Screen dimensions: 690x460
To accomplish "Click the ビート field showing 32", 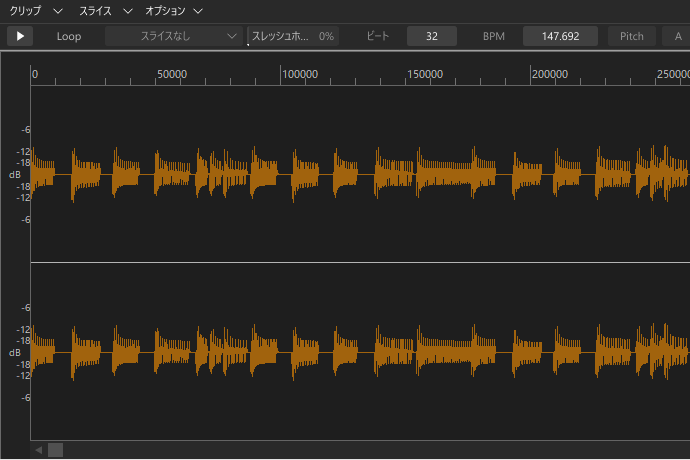I will coord(432,36).
